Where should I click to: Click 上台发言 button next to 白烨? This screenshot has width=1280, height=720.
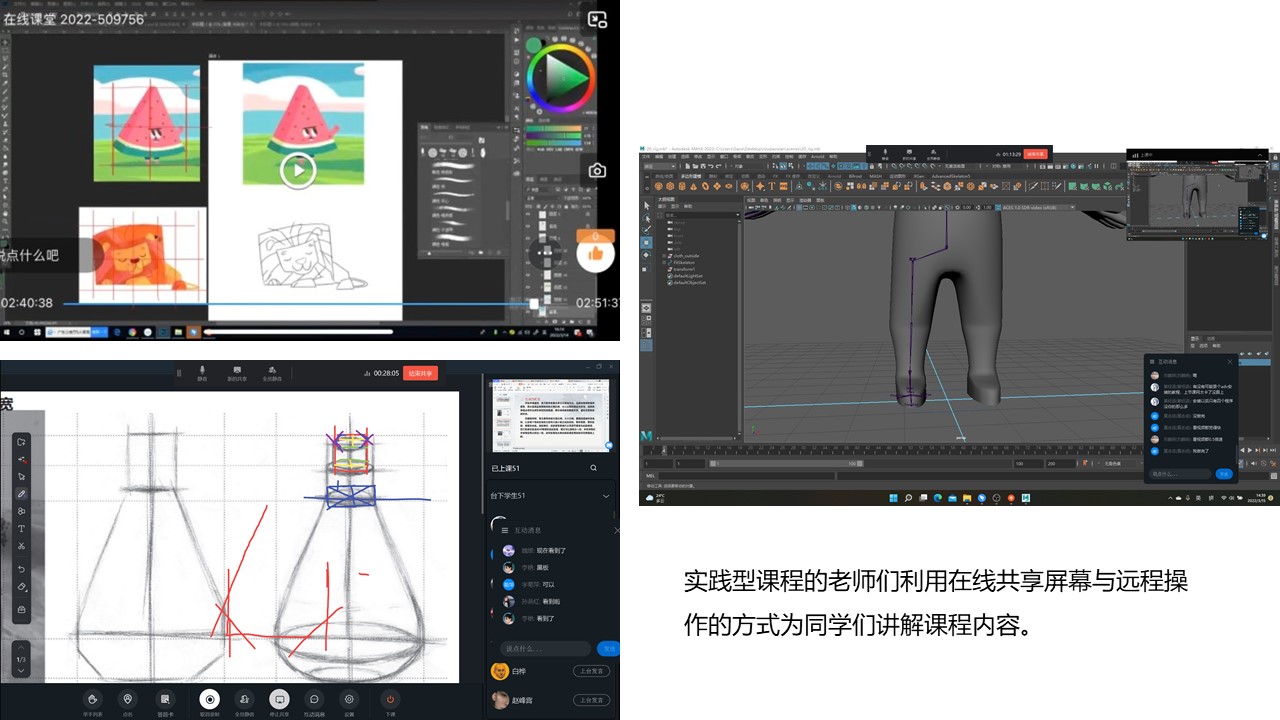coord(591,671)
